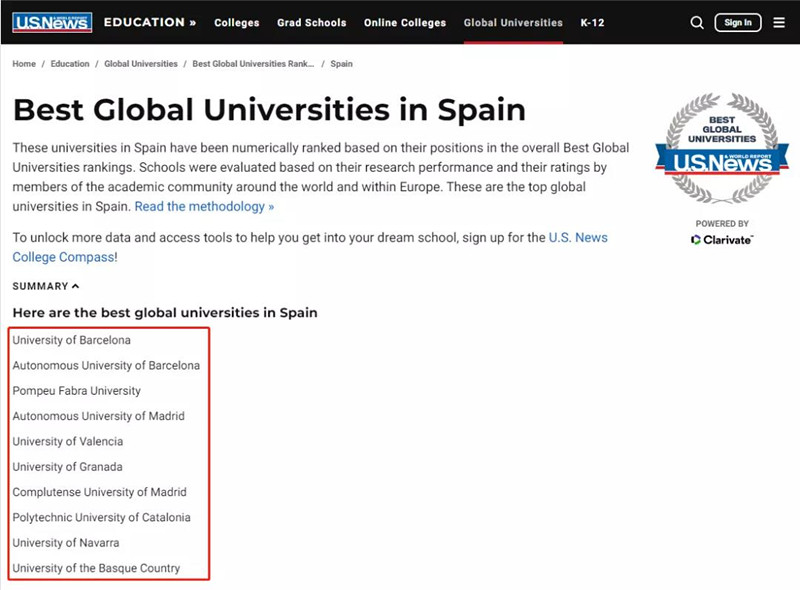
Task: Open University of Barcelona from the list
Action: coord(72,340)
